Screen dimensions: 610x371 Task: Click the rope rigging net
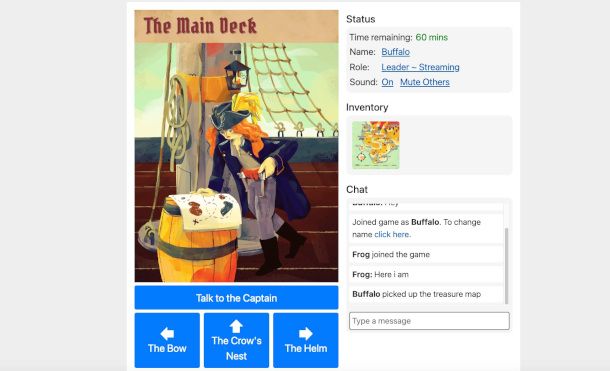pyautogui.click(x=290, y=88)
